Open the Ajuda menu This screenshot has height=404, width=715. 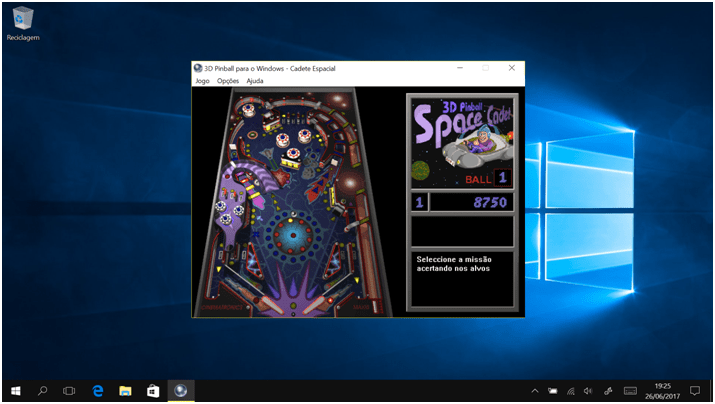[255, 81]
